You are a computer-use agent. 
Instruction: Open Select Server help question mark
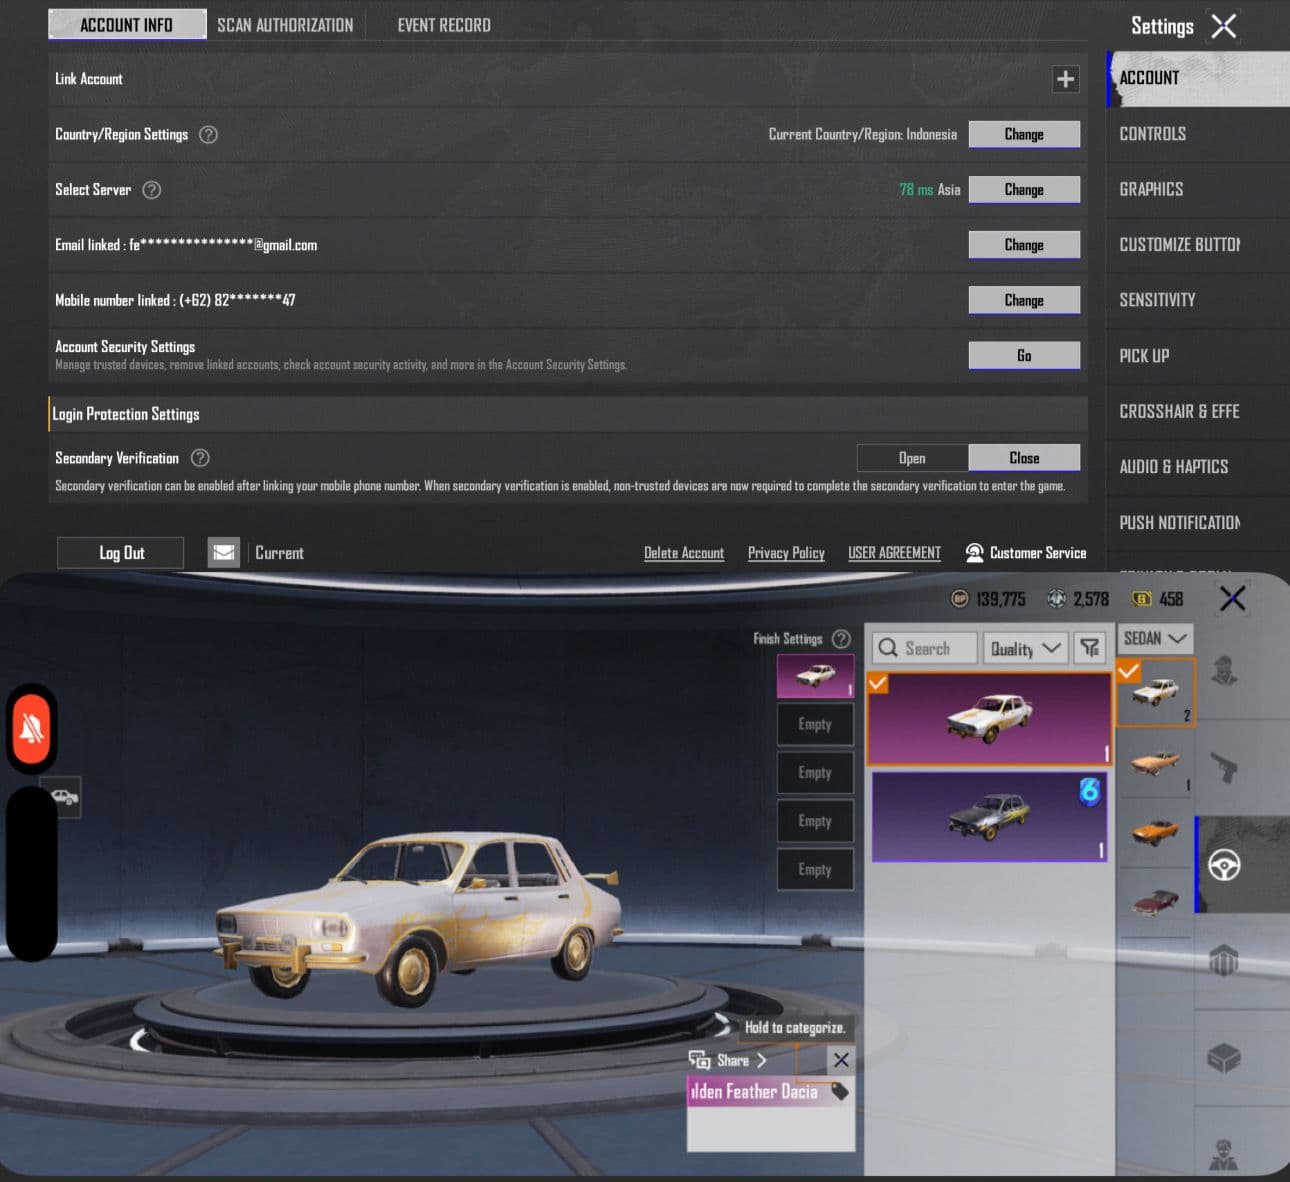point(151,190)
